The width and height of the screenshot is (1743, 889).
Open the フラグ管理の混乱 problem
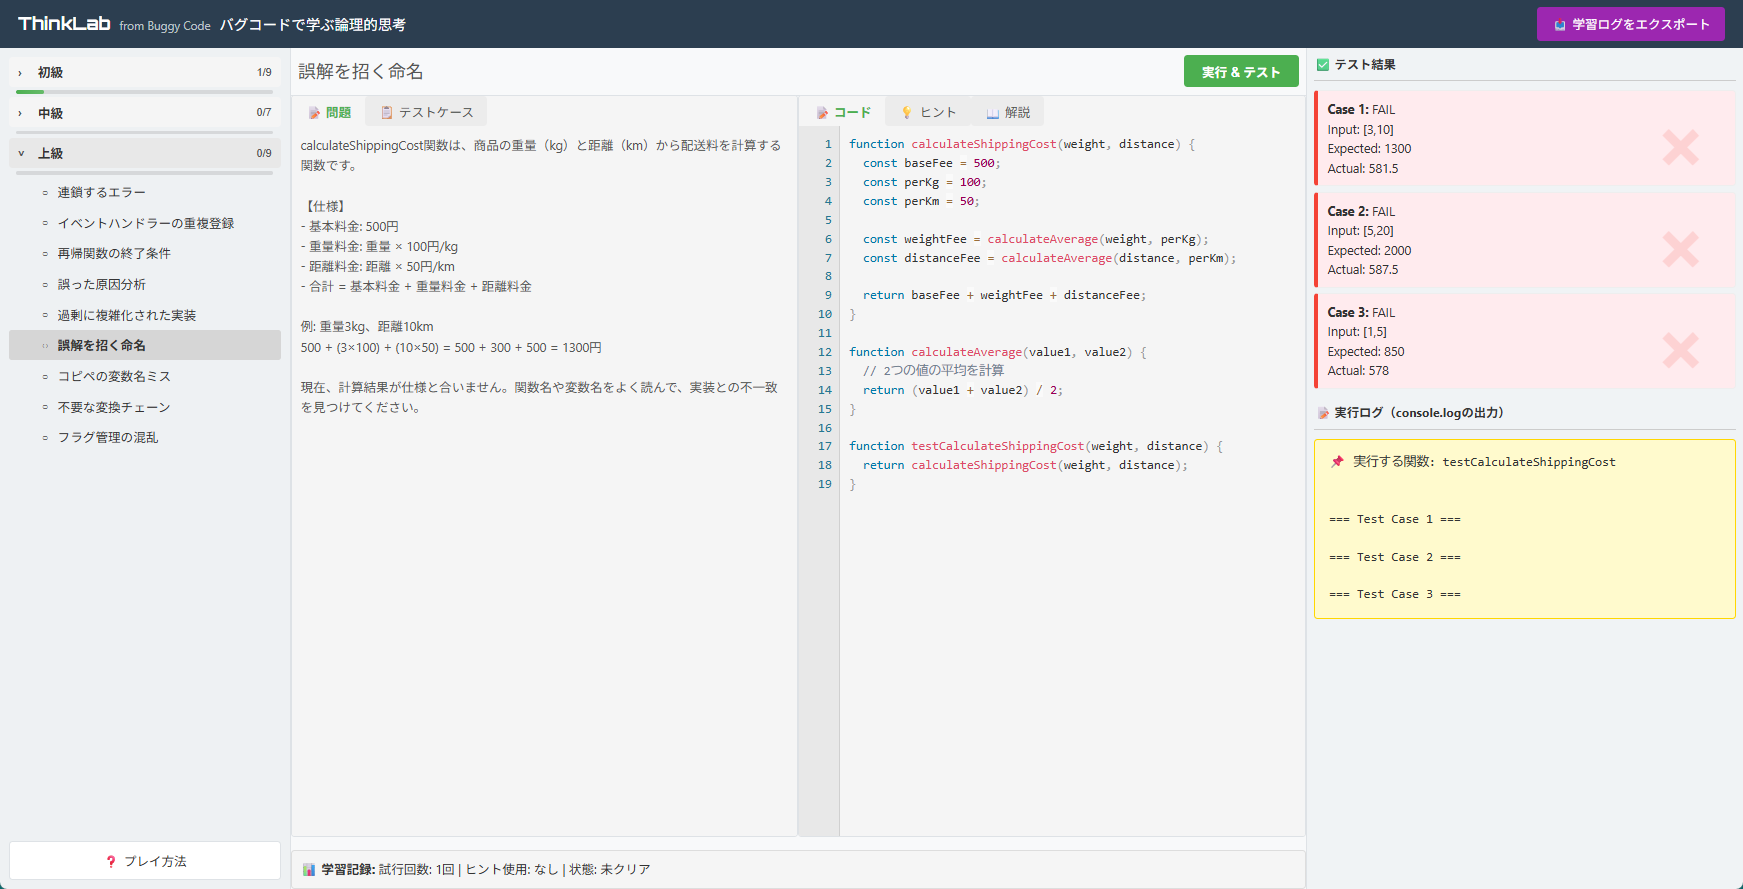click(145, 437)
